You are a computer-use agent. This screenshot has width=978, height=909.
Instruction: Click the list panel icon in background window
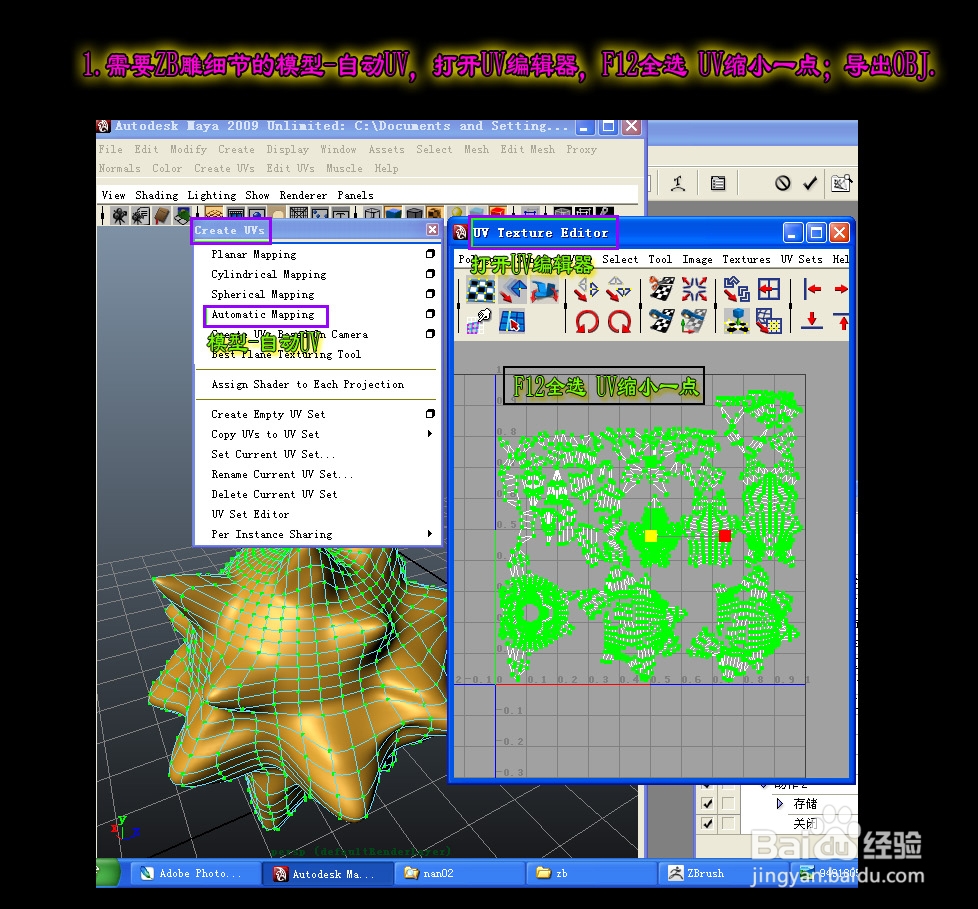tap(718, 183)
